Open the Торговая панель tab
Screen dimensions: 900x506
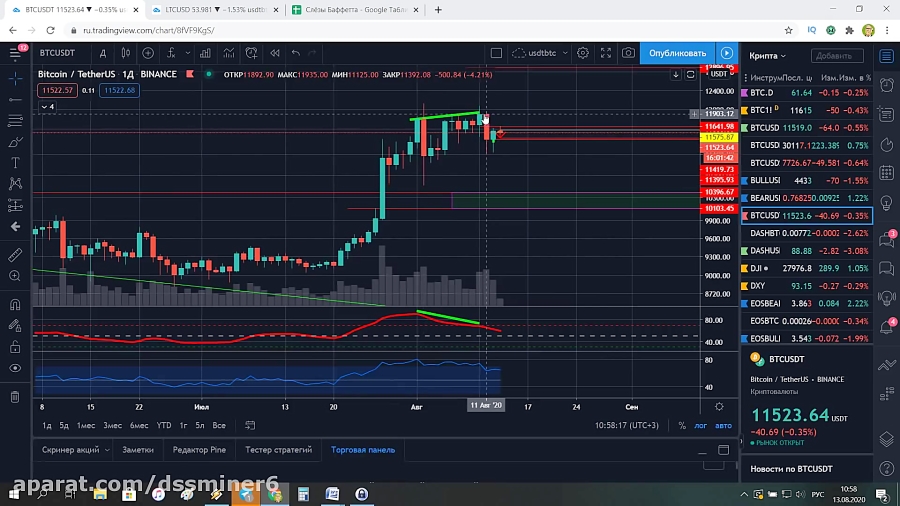coord(363,450)
